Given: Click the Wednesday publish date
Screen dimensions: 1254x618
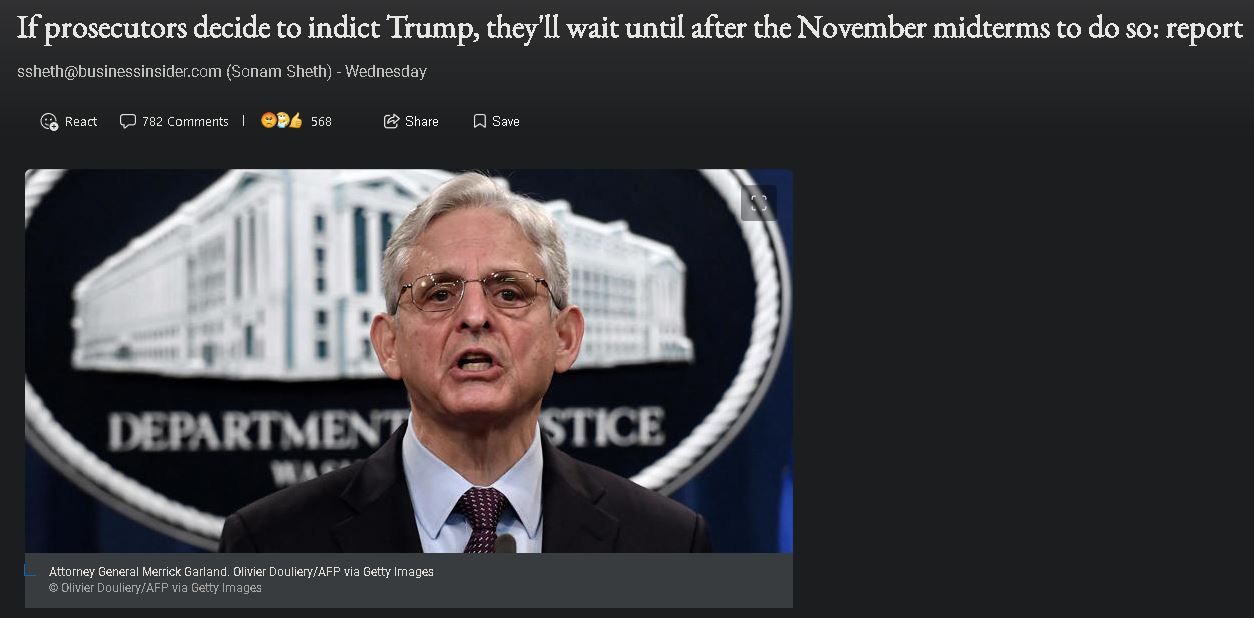Looking at the screenshot, I should click(x=385, y=72).
